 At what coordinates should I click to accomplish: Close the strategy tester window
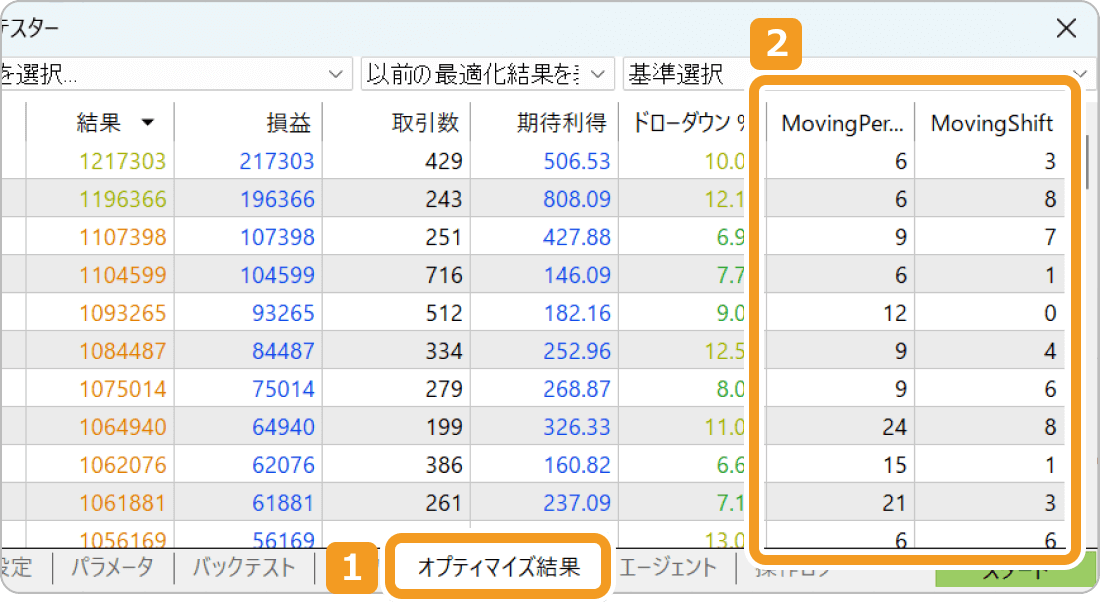click(x=1066, y=28)
